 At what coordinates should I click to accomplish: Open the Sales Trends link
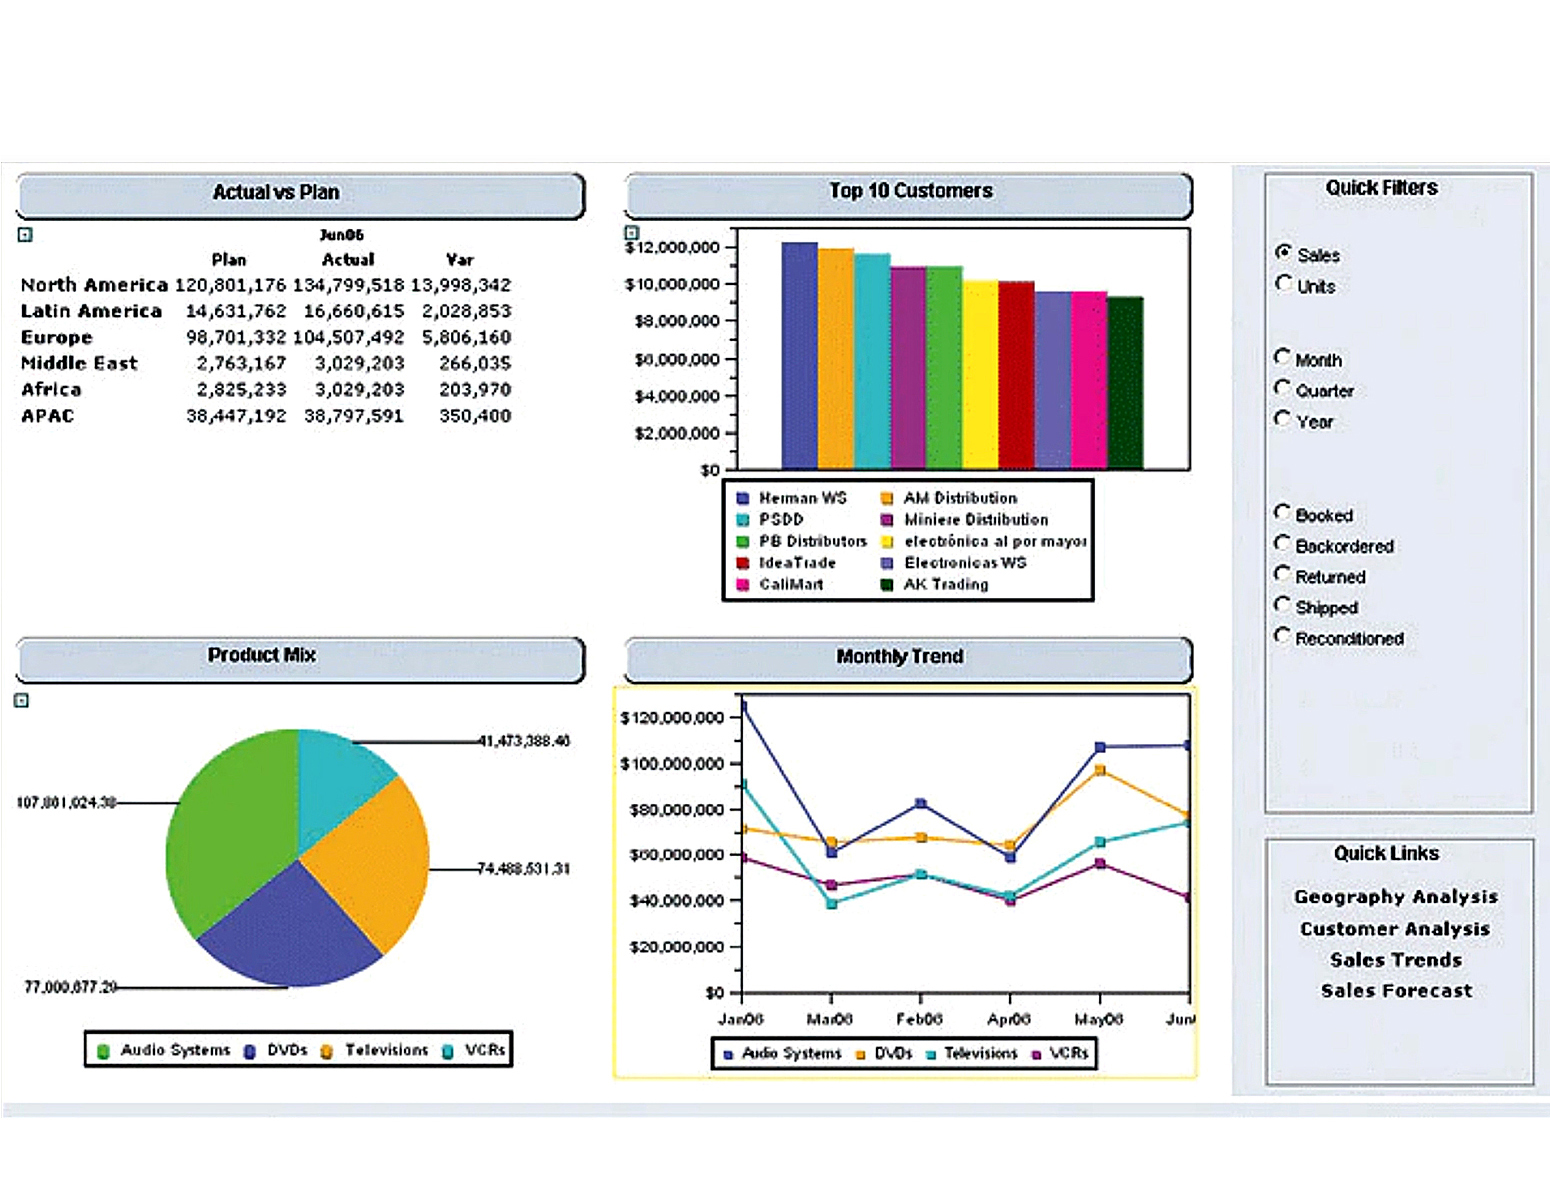[1396, 960]
